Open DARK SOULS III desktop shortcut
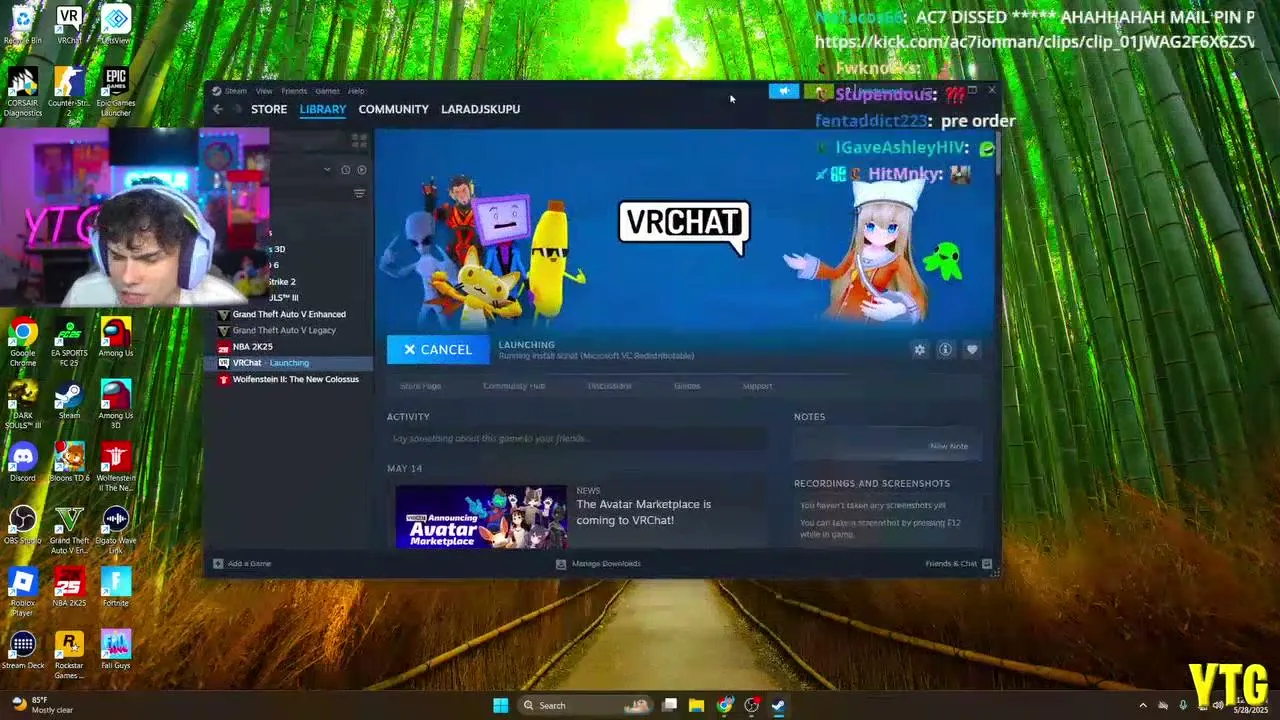This screenshot has width=1280, height=720. (x=23, y=405)
